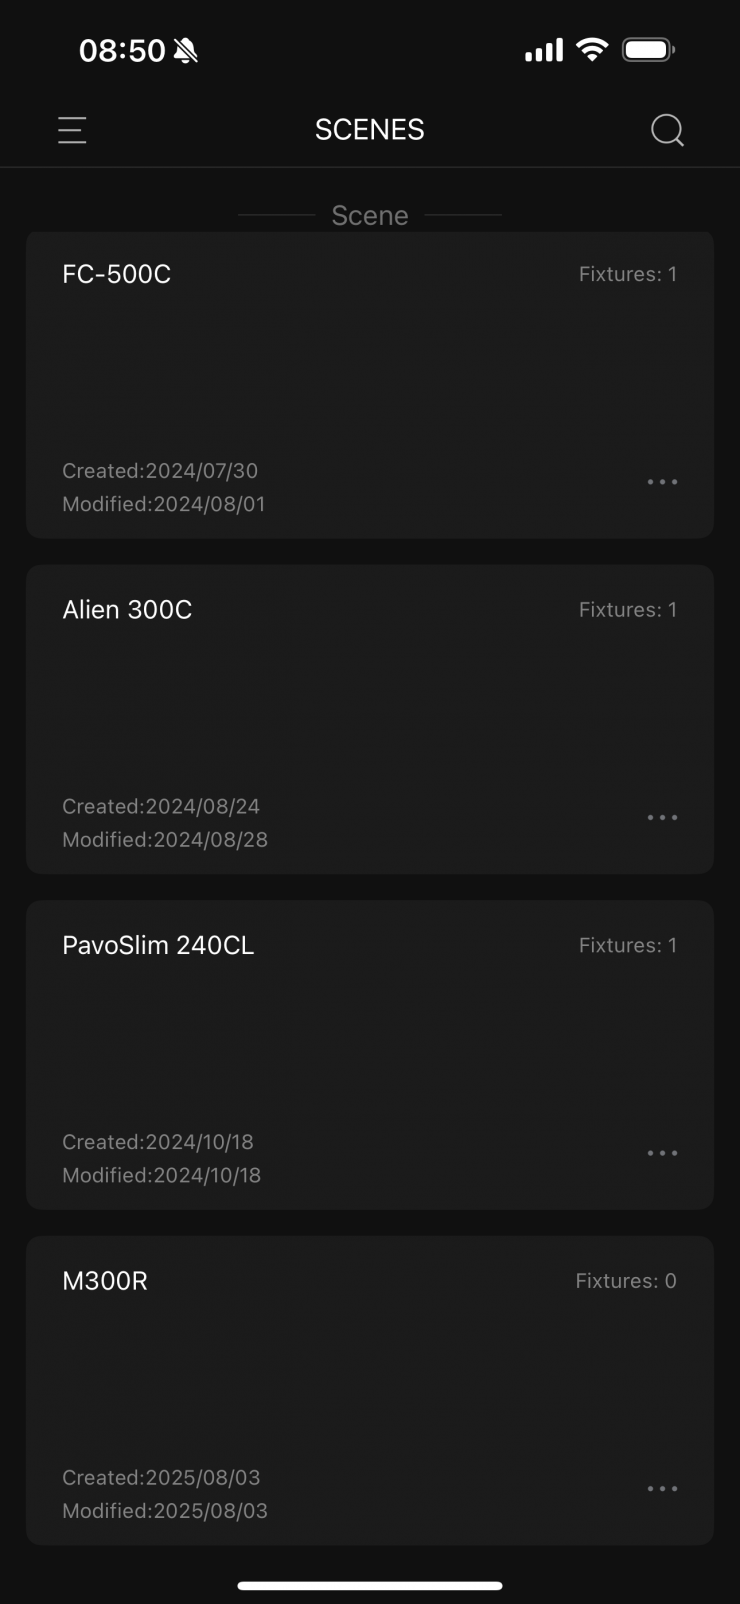740x1604 pixels.
Task: Tap the home indicator bar
Action: pos(369,1585)
